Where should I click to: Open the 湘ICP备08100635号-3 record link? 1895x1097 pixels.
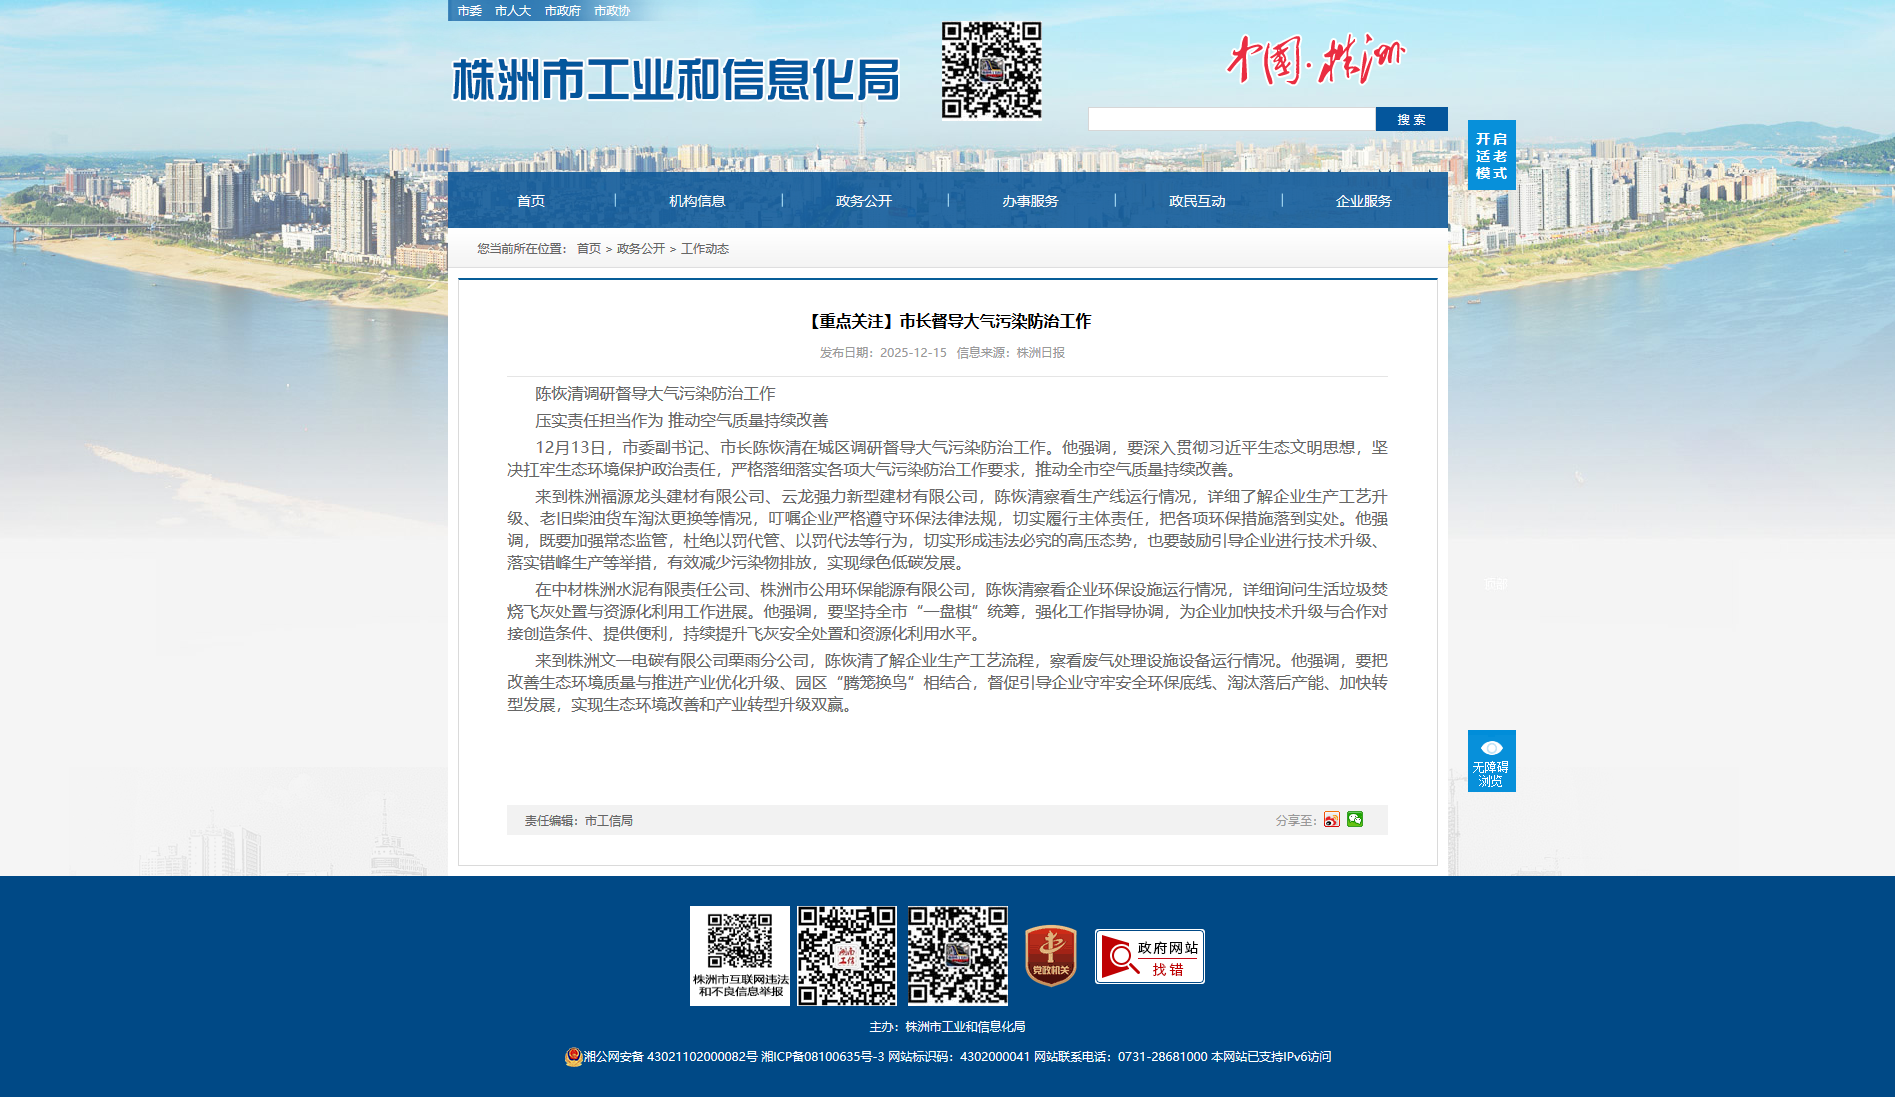coord(822,1057)
